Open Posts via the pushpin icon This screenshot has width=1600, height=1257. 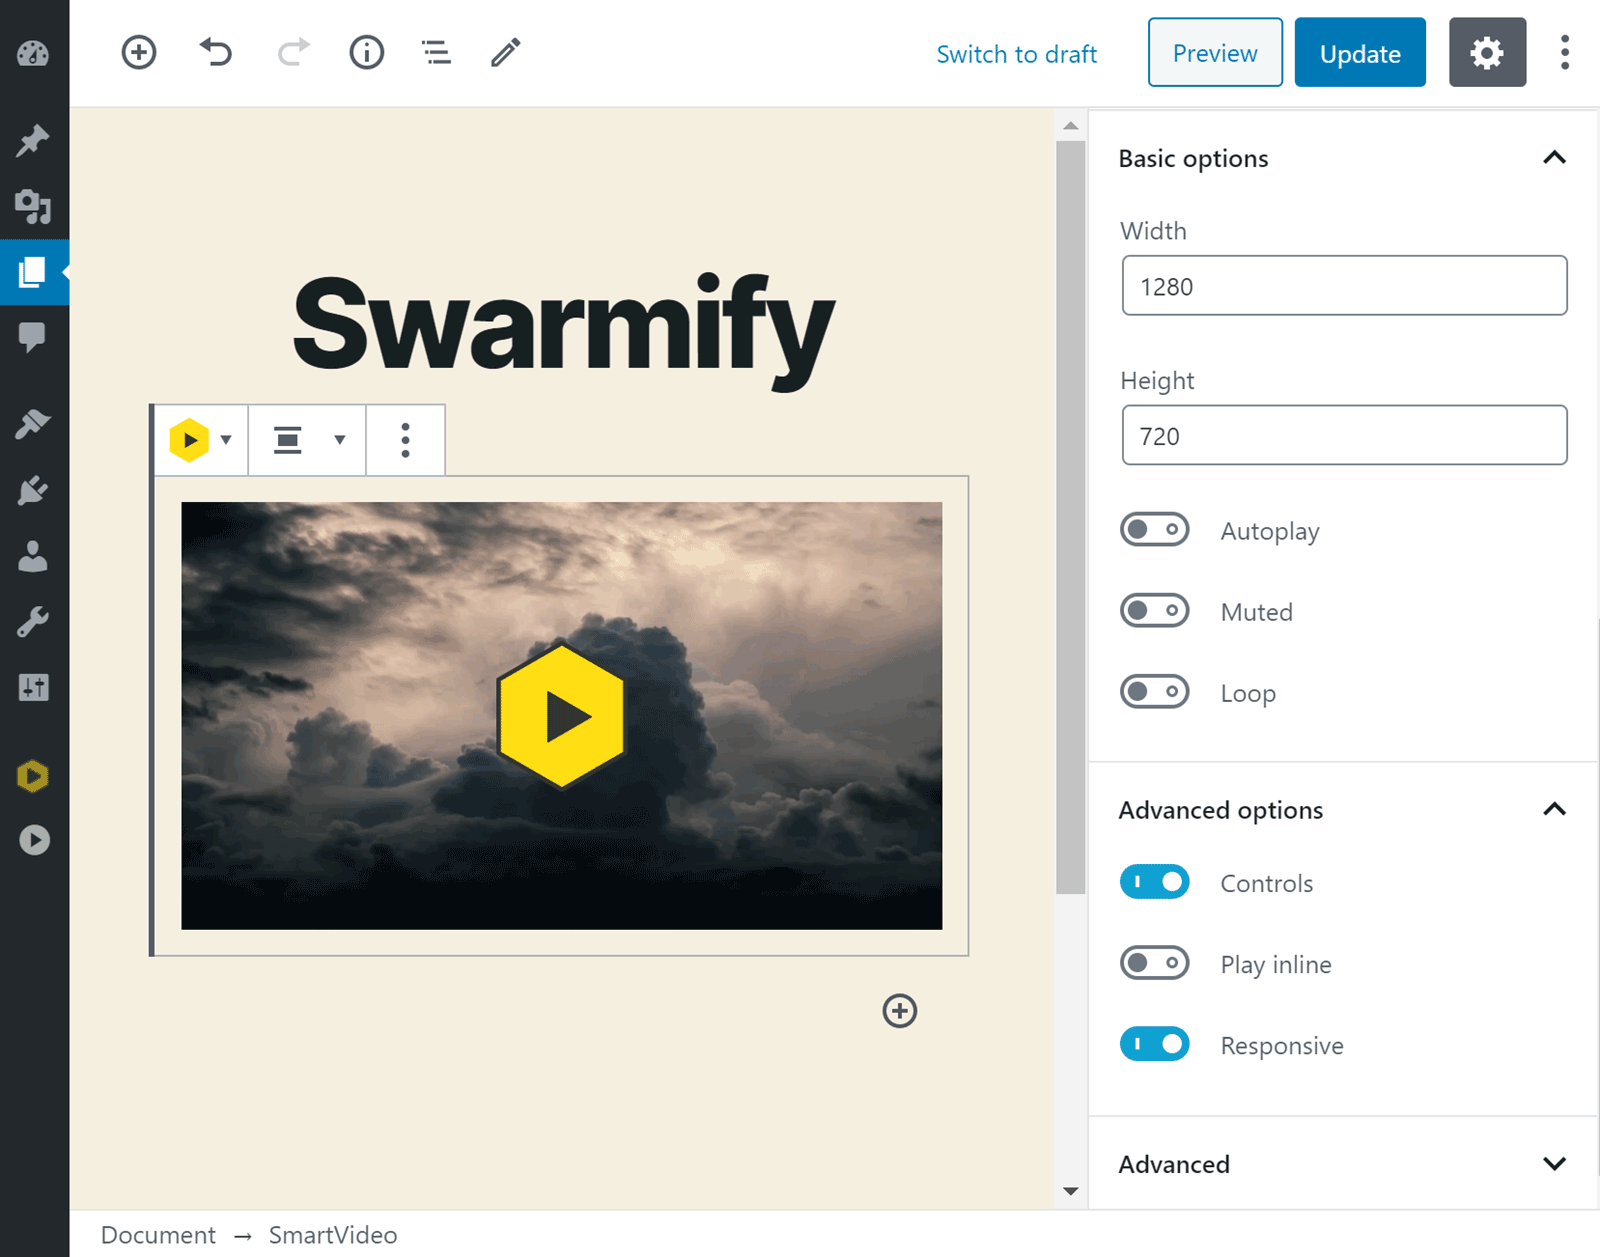[33, 141]
